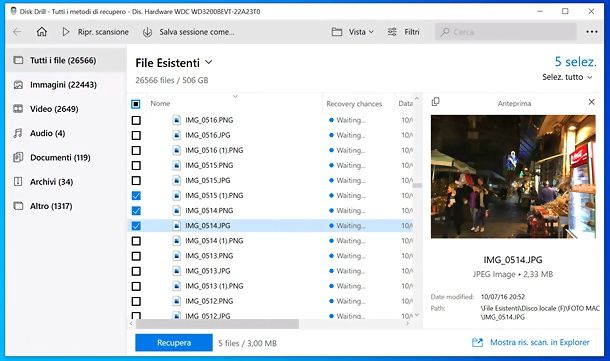Toggle the select-all checkbox in header

(x=136, y=104)
